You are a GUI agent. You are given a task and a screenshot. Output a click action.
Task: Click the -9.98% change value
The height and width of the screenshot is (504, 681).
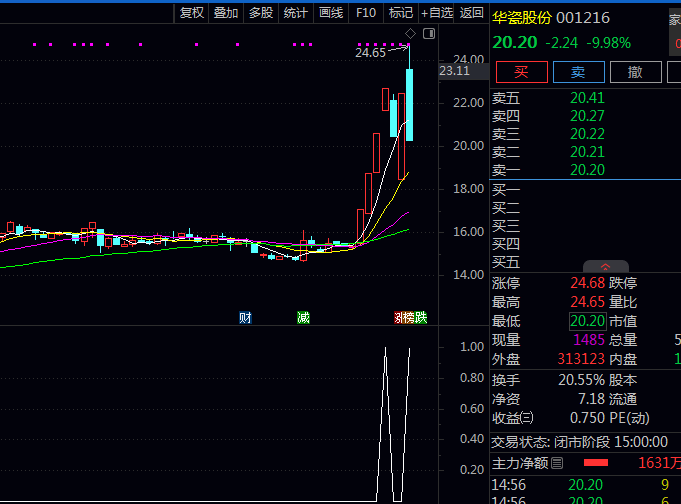pos(608,43)
